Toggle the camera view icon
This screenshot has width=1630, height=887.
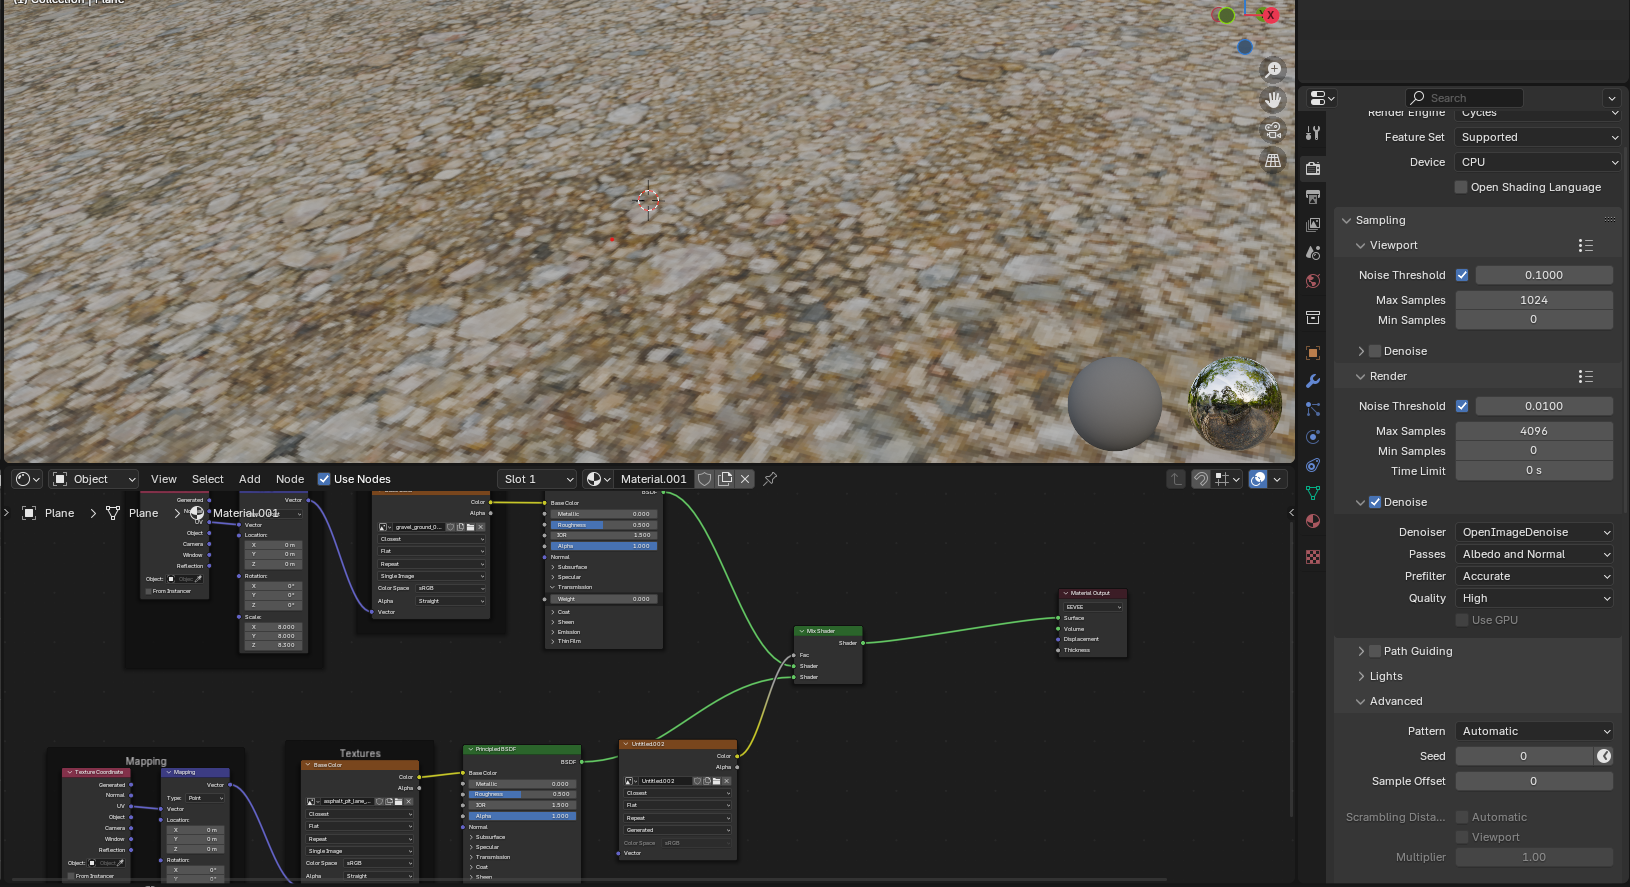[x=1273, y=130]
